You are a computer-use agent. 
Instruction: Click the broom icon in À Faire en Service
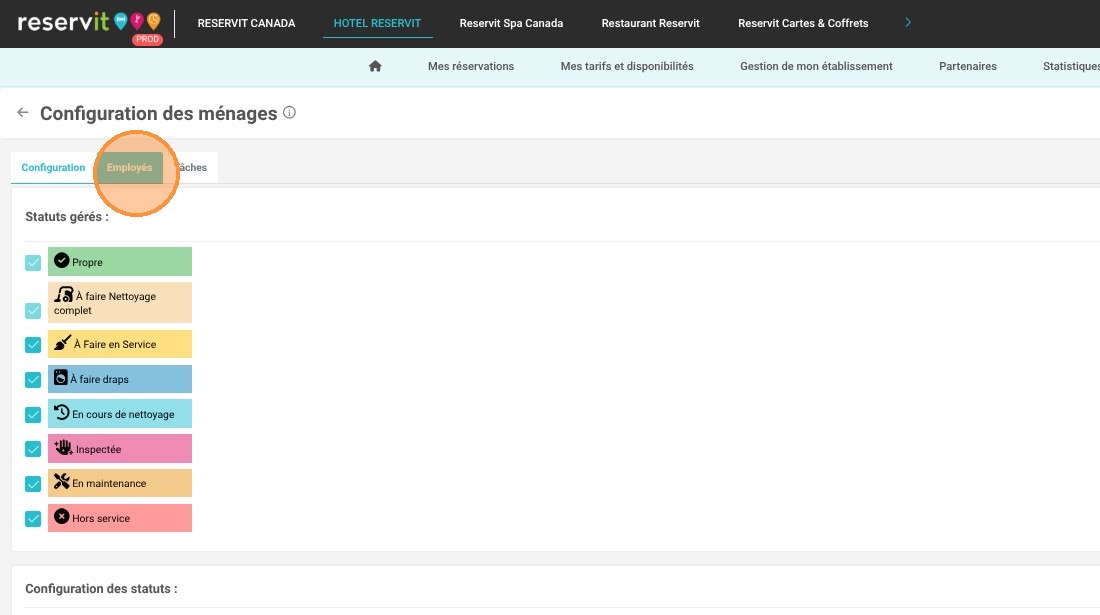pyautogui.click(x=62, y=343)
